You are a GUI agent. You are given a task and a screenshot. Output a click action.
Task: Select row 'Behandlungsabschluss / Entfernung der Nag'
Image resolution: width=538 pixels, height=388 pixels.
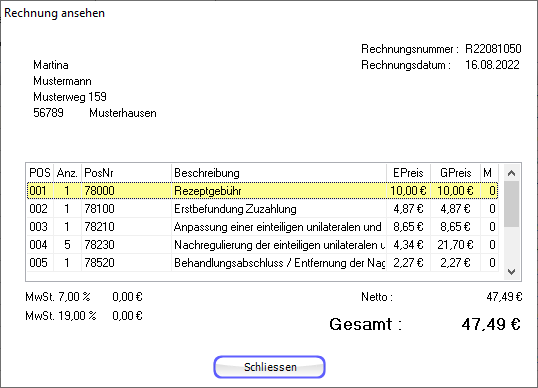coord(262,263)
